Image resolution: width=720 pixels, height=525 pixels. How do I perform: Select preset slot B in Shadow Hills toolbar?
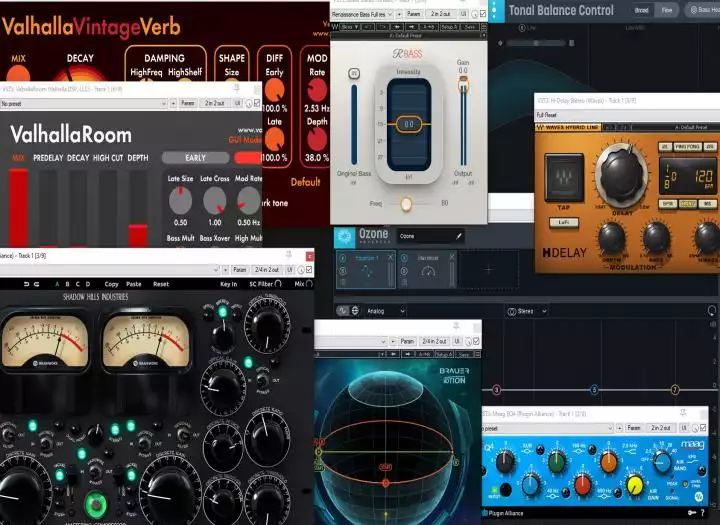point(67,284)
